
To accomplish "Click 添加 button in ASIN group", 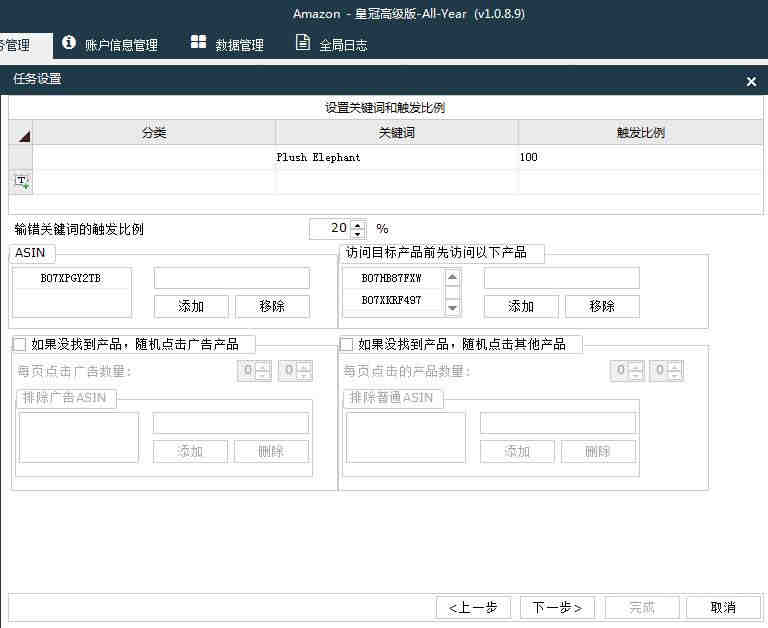I will click(x=191, y=306).
